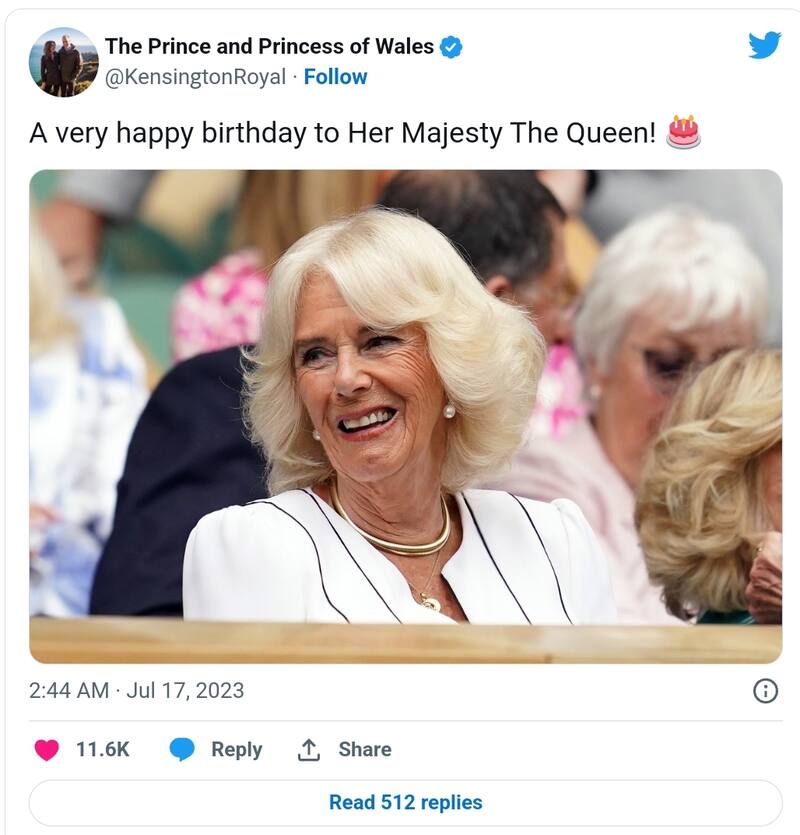Click the blue verified badge
Viewport: 800px width, 835px height.
[451, 46]
